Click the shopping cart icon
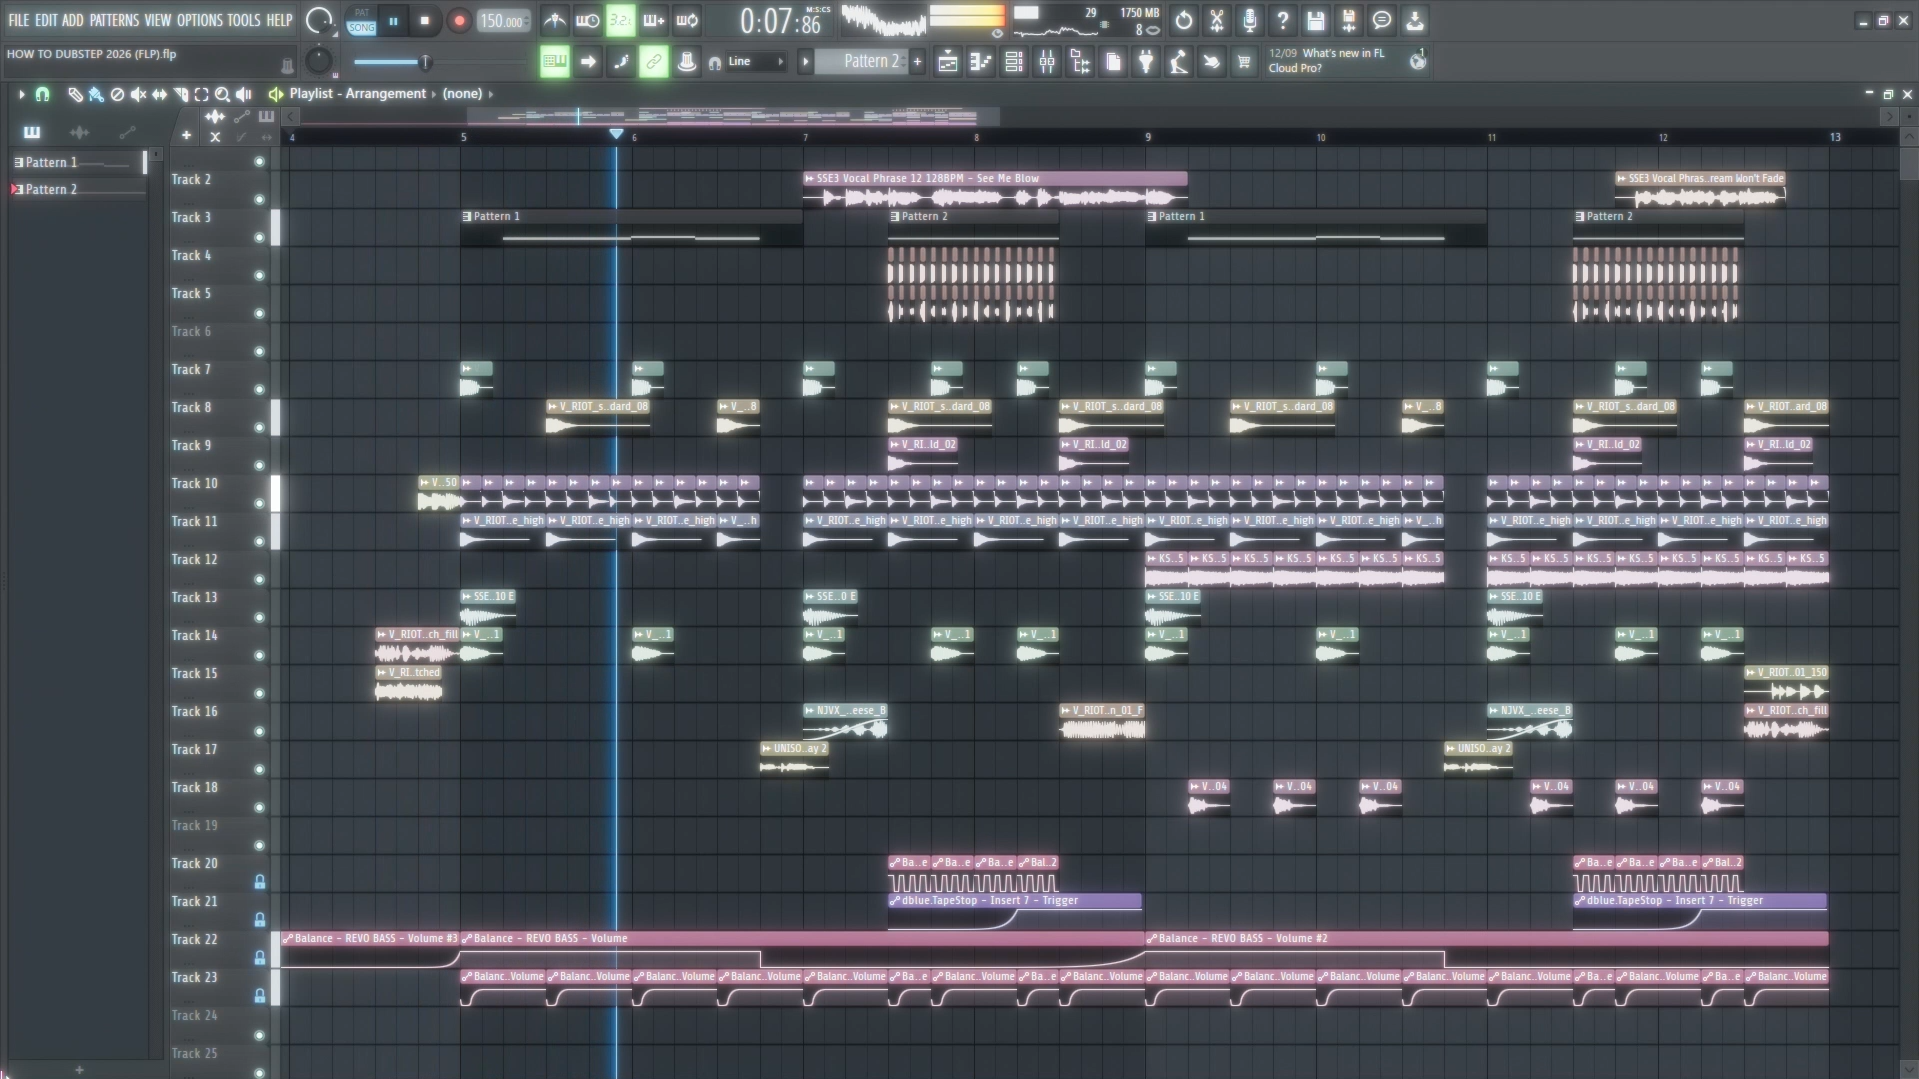The width and height of the screenshot is (1919, 1079). [x=1243, y=62]
